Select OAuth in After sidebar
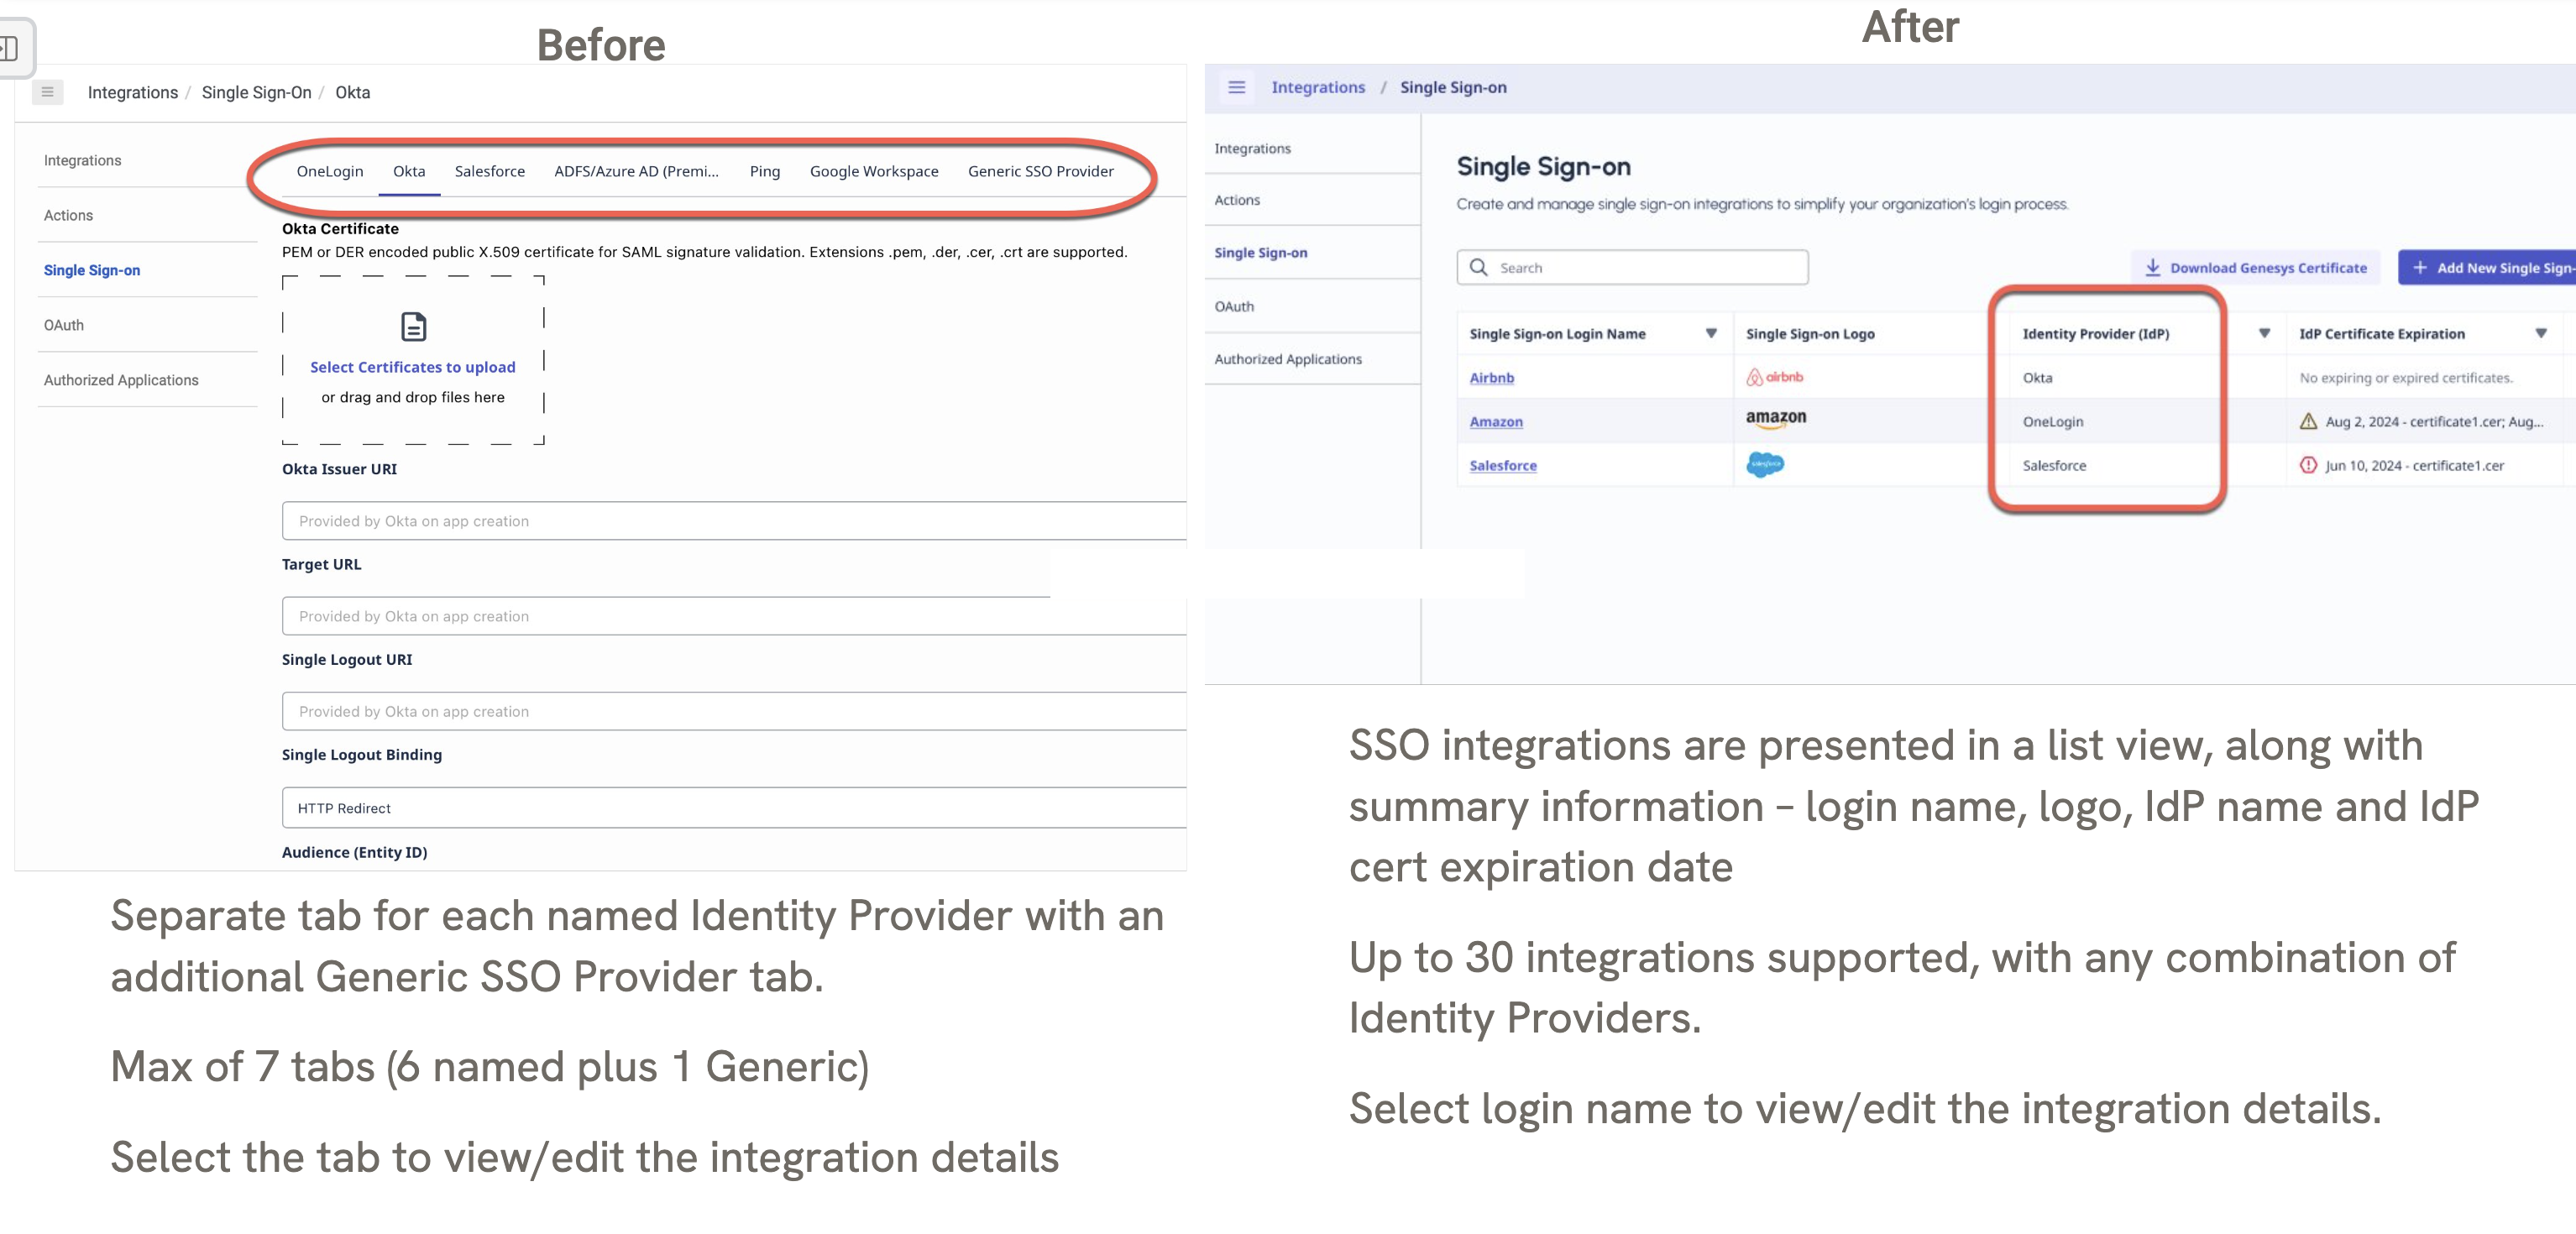This screenshot has width=2576, height=1234. (1234, 306)
